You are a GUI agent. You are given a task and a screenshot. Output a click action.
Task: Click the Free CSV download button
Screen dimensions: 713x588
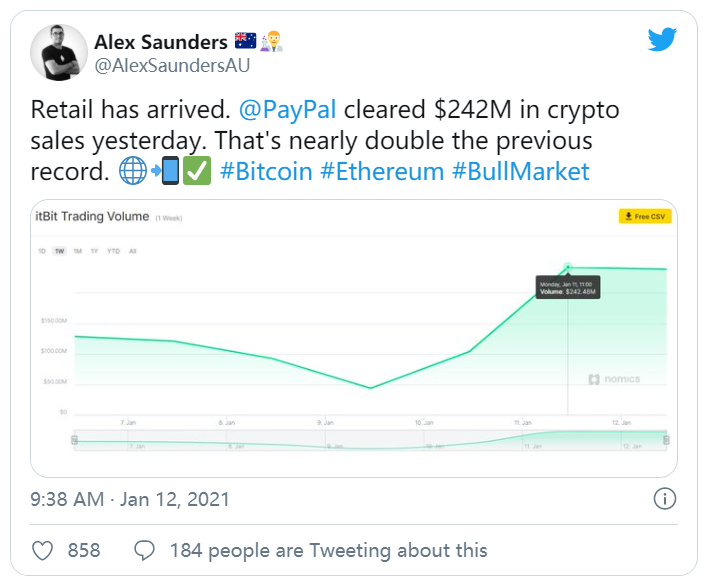pos(644,216)
